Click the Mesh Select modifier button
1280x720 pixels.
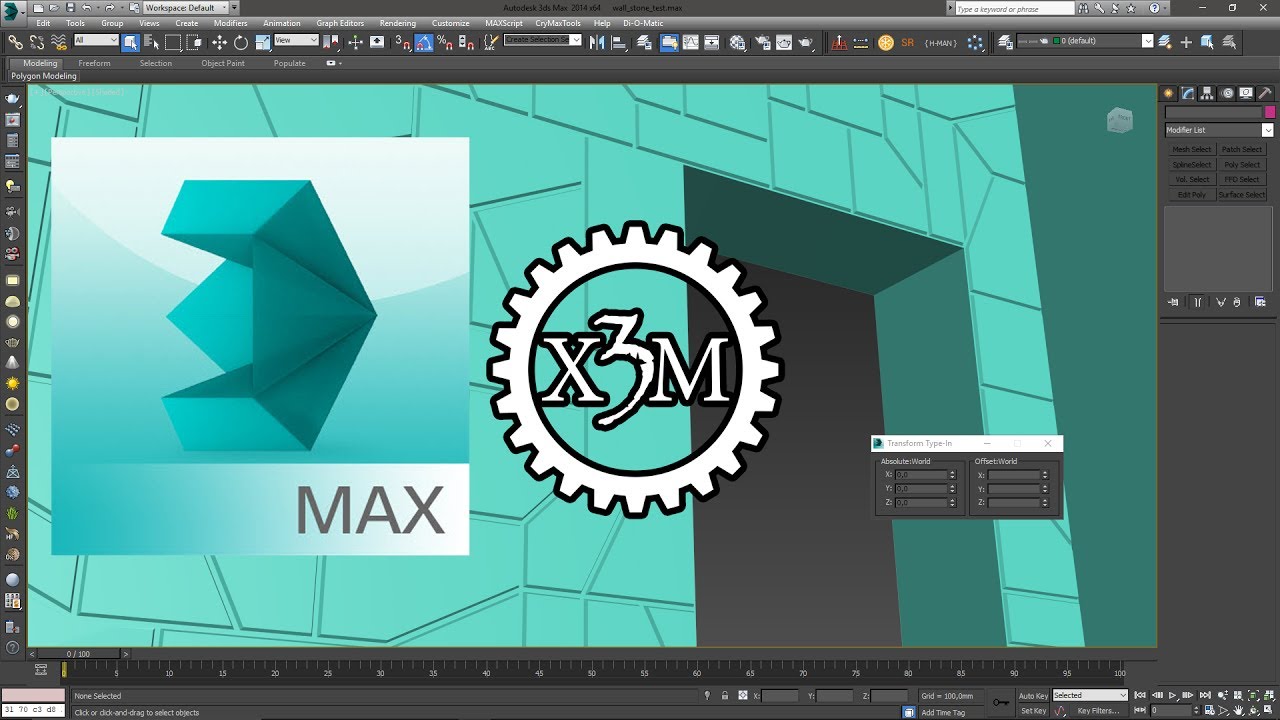[1192, 150]
